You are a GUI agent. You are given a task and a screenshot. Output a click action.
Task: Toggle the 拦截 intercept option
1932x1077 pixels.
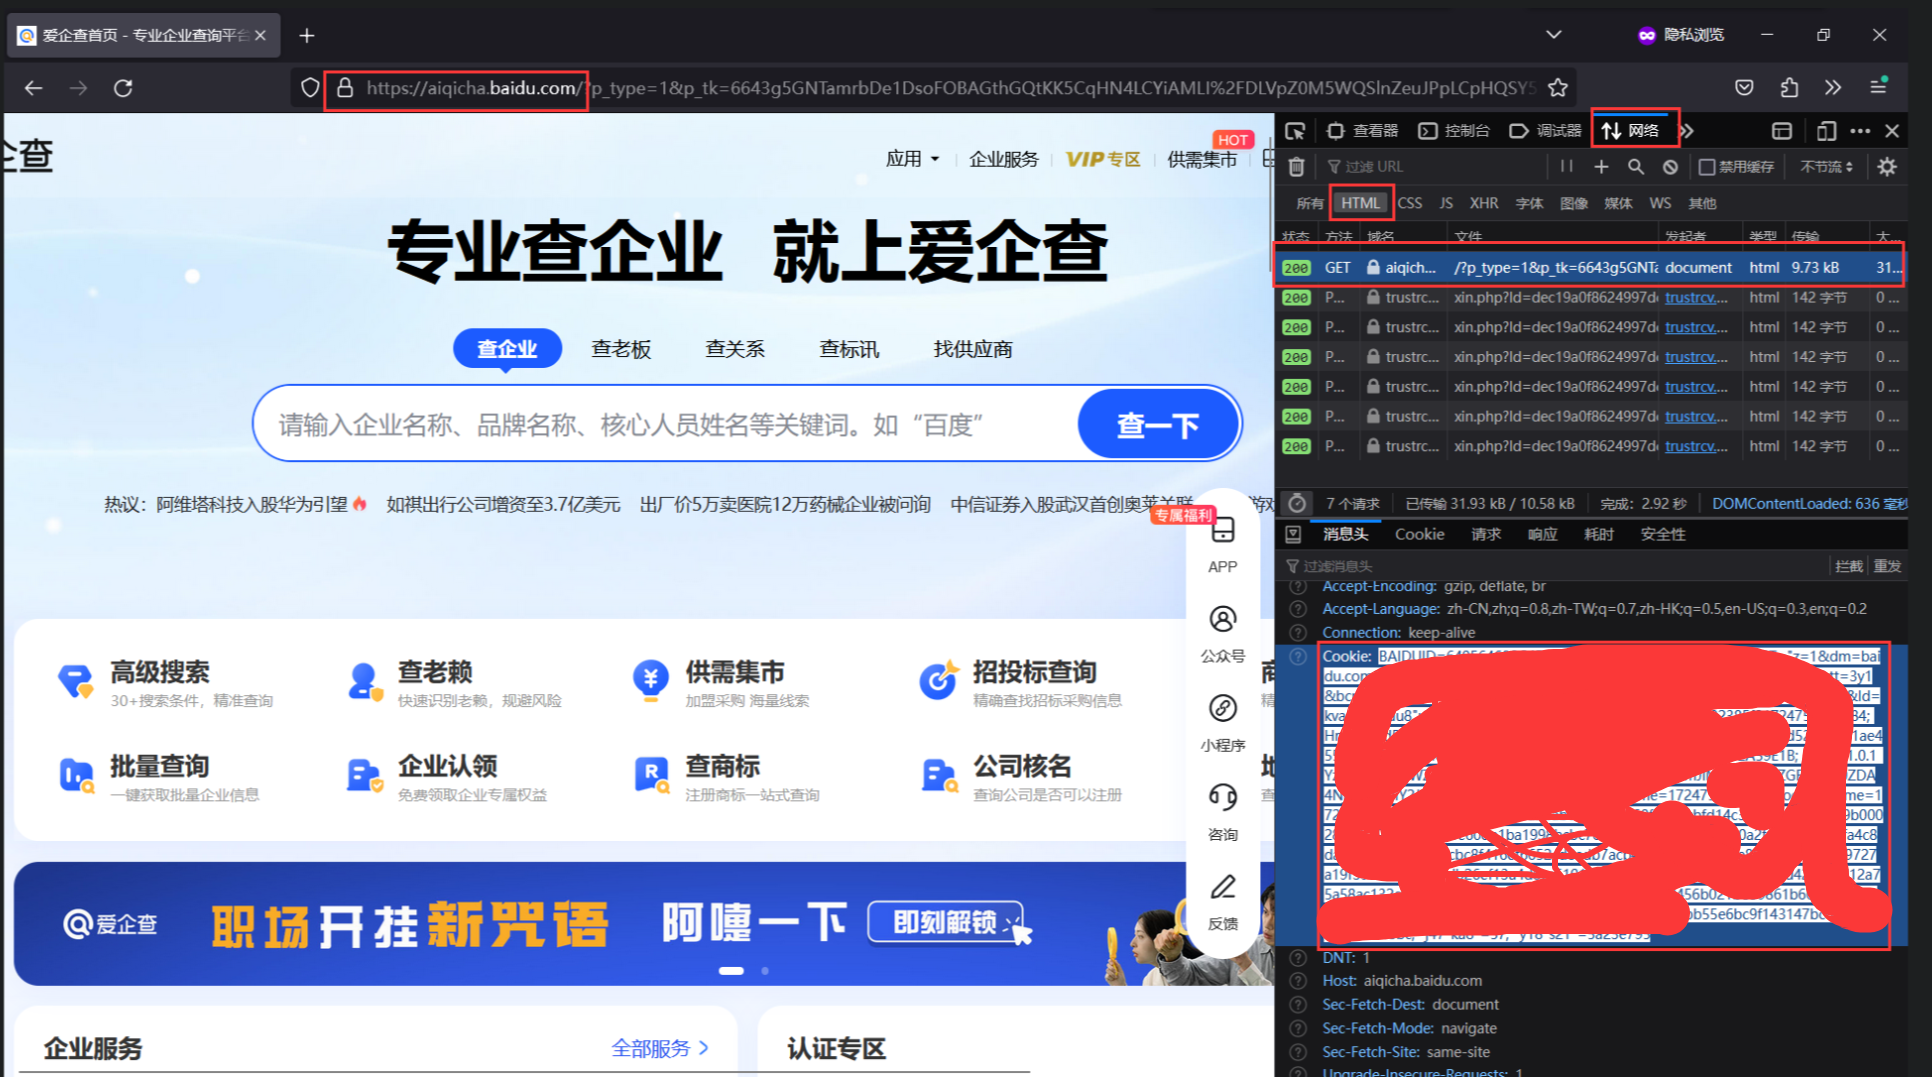[x=1849, y=566]
